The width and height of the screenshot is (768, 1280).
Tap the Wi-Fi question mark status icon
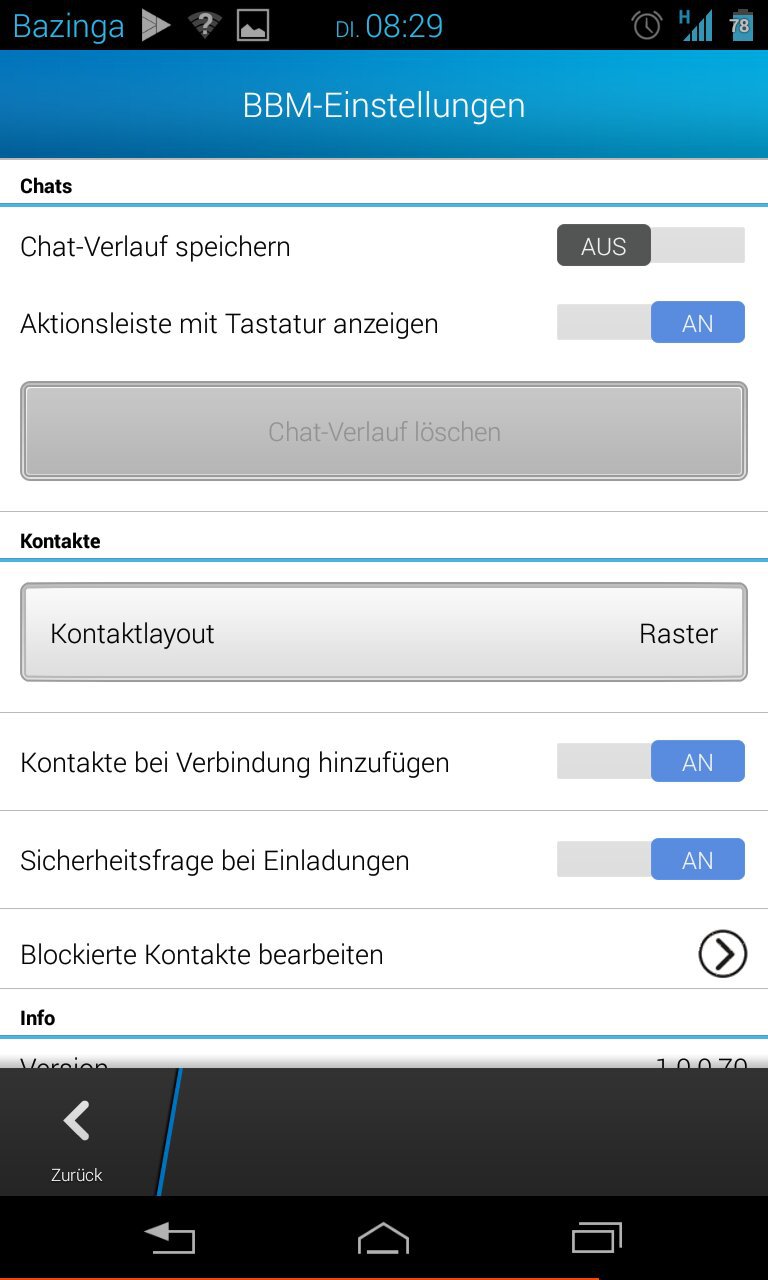(x=204, y=25)
